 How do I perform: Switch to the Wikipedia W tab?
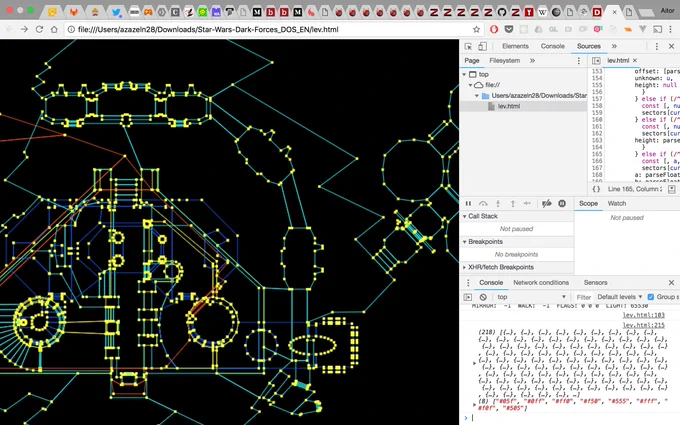click(x=543, y=12)
